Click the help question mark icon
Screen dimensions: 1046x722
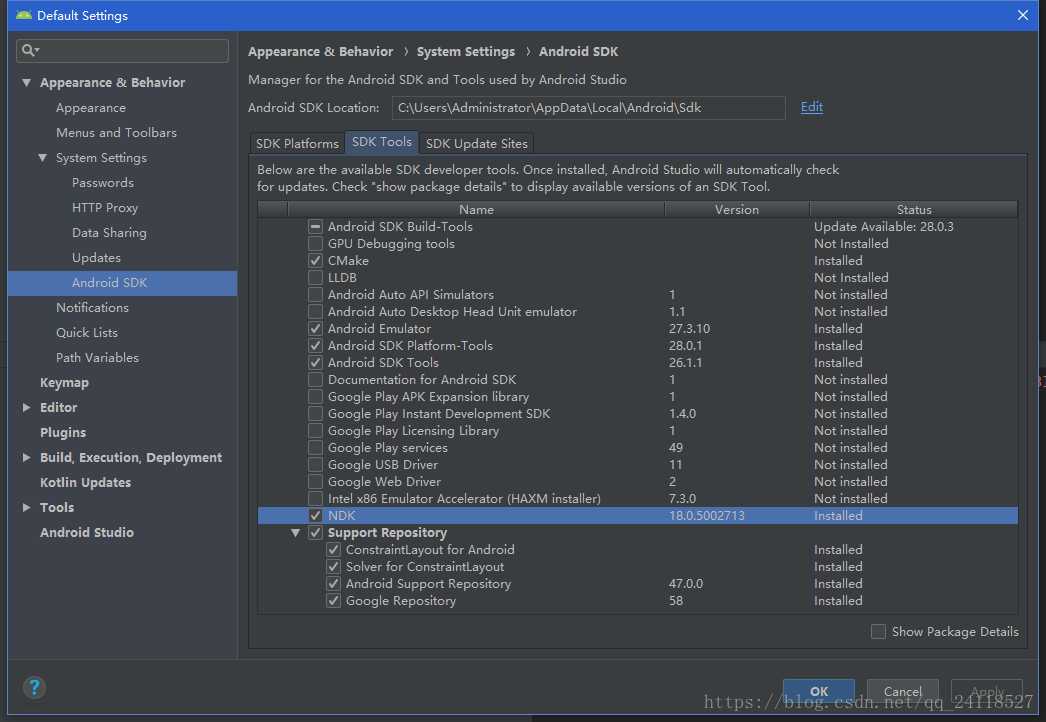tap(34, 687)
